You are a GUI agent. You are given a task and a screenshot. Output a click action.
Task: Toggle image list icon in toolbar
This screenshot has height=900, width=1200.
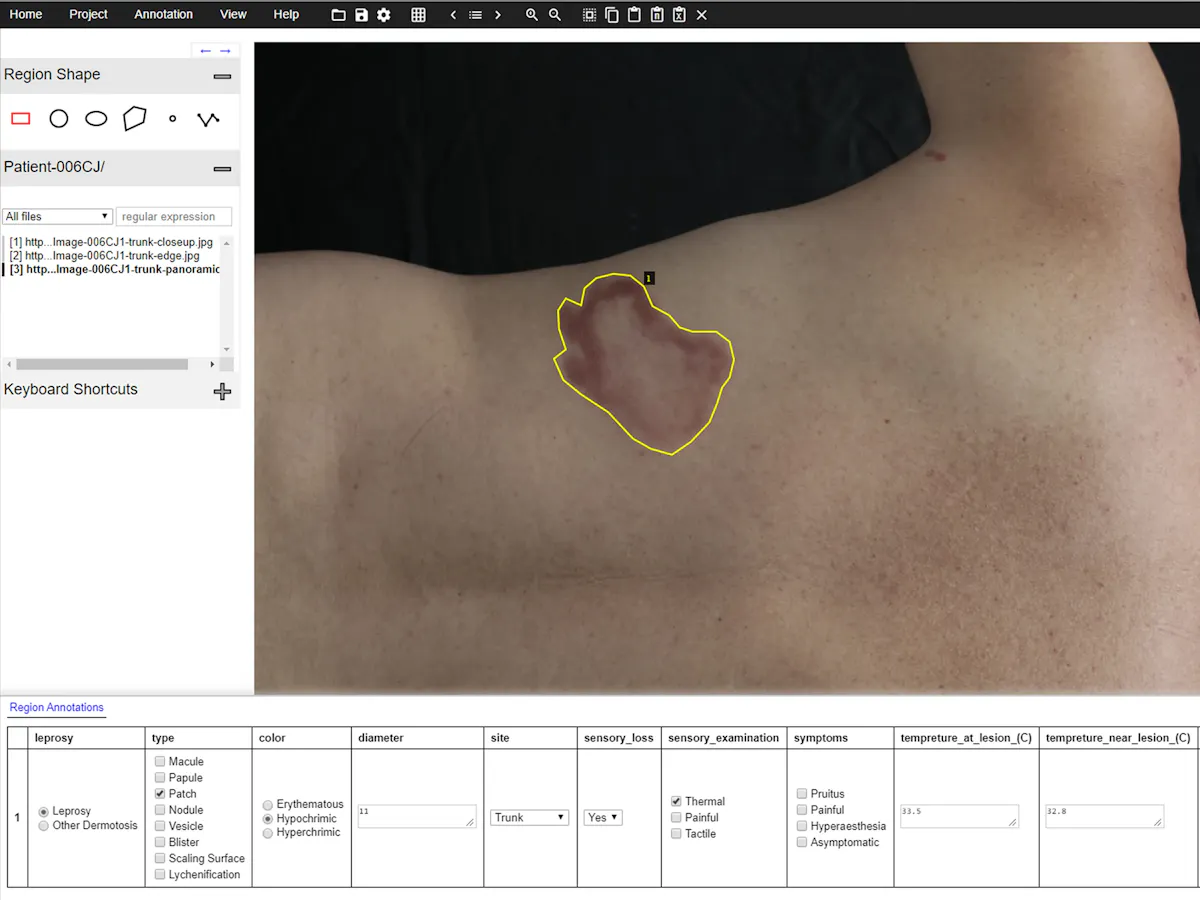tap(476, 15)
